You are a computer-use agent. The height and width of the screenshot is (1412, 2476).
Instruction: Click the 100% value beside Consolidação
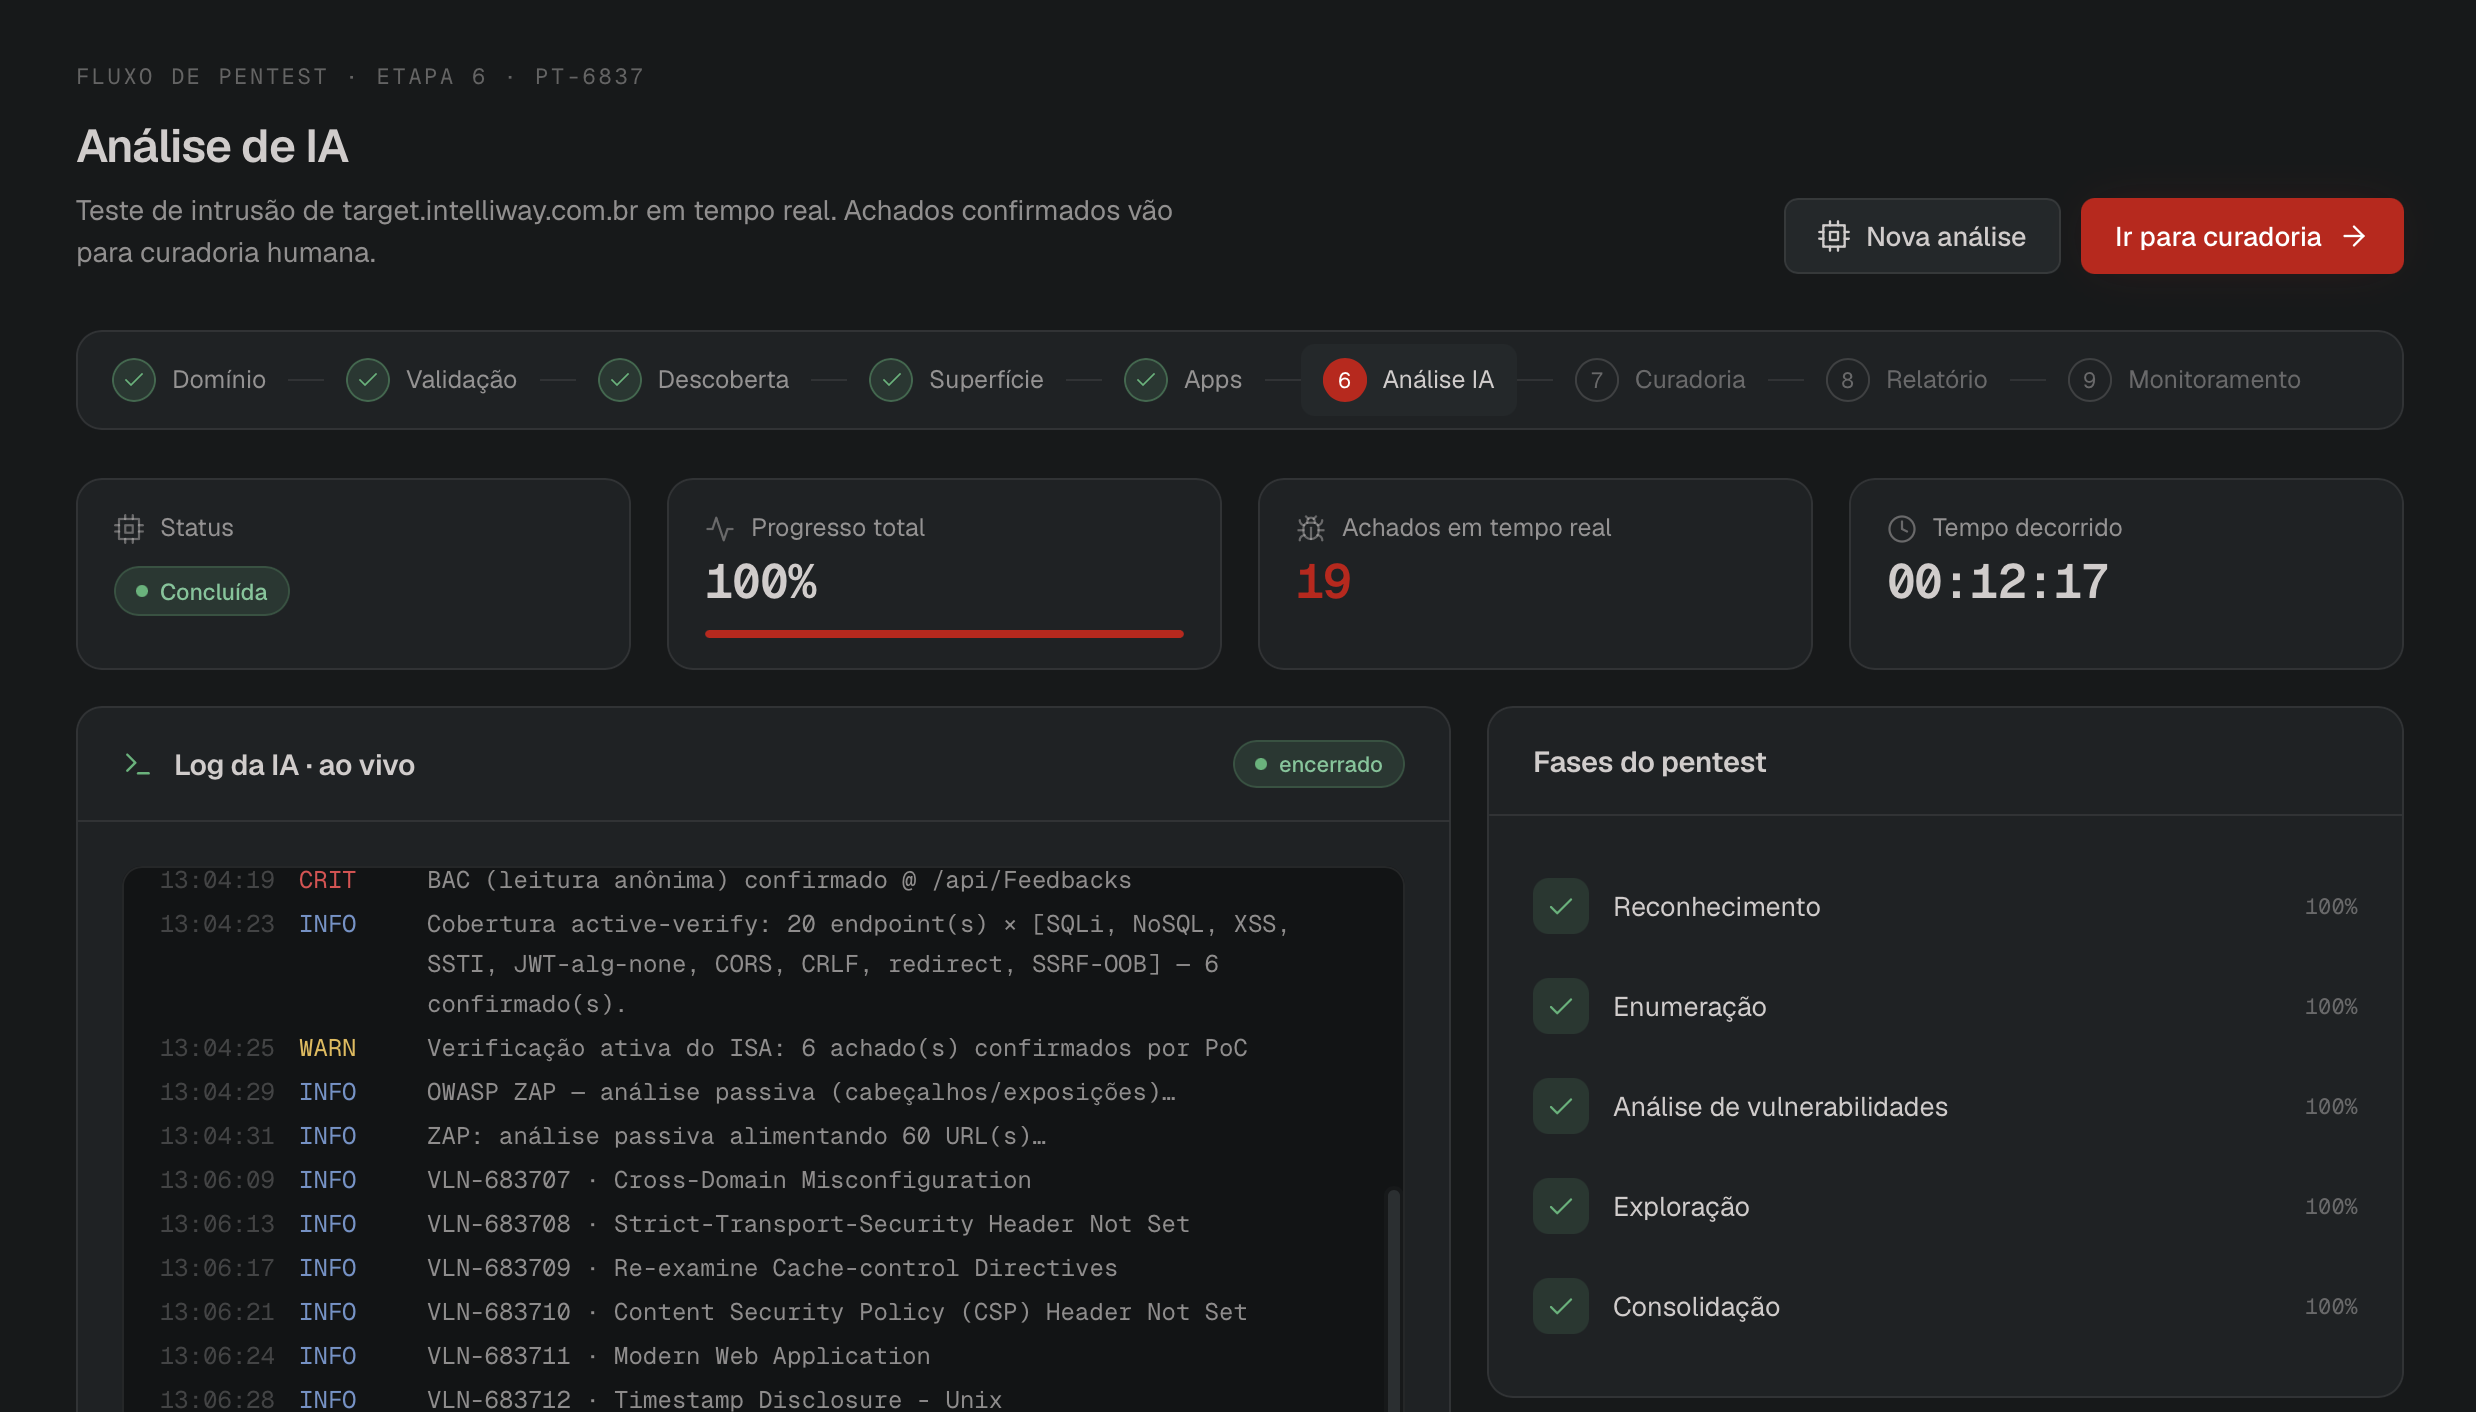(2331, 1307)
